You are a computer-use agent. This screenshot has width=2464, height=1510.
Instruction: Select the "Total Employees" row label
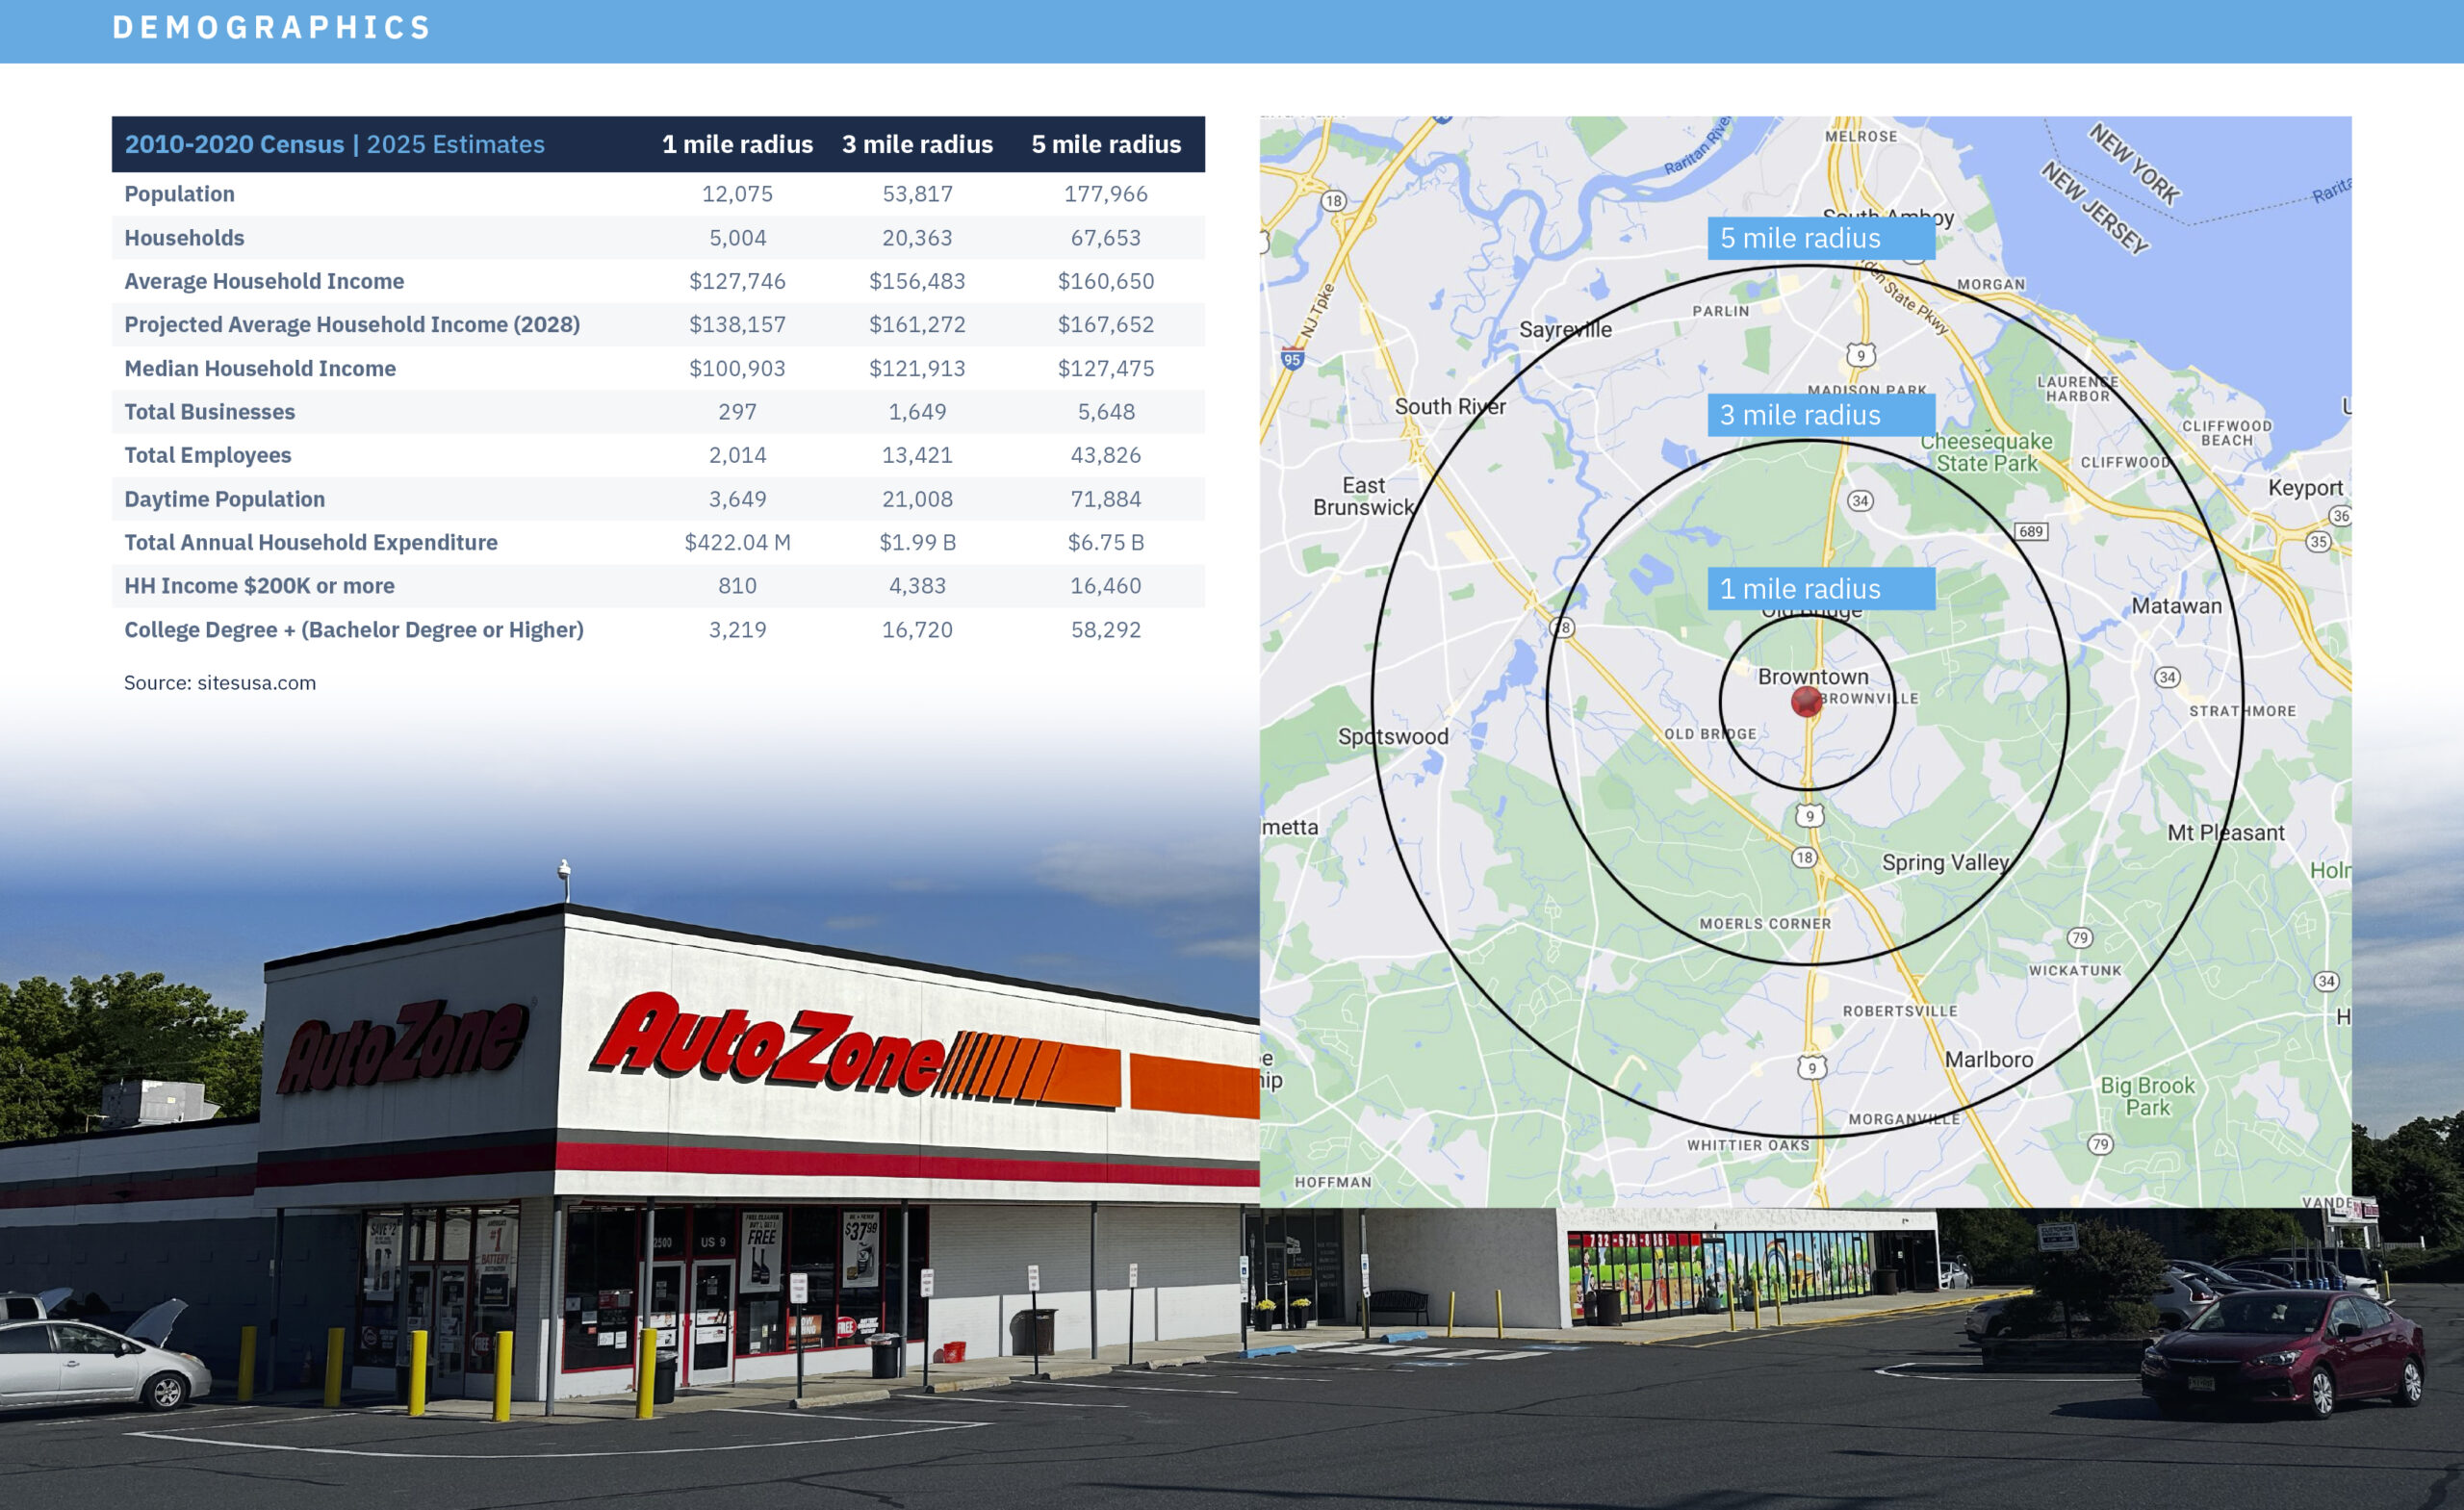(207, 455)
